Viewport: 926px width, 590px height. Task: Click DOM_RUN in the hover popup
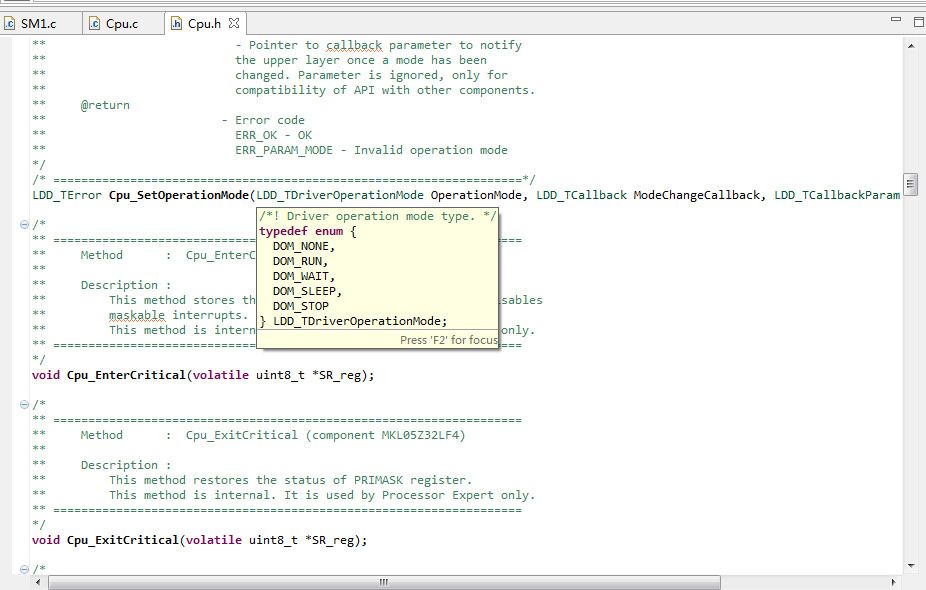pyautogui.click(x=300, y=261)
